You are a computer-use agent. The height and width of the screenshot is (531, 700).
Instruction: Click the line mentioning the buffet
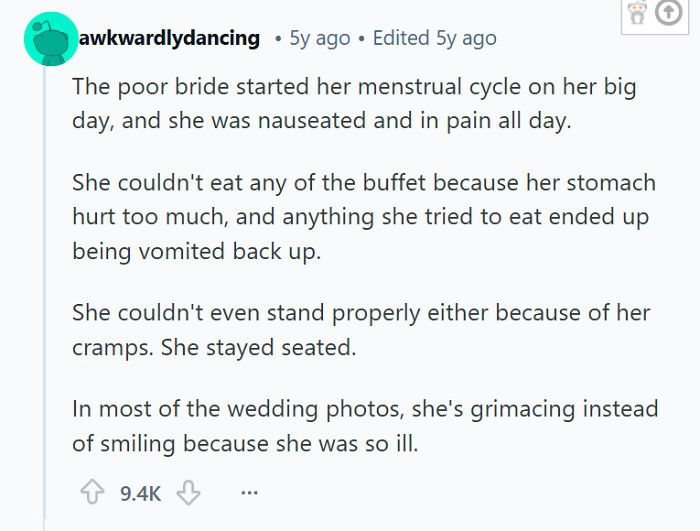pos(364,184)
